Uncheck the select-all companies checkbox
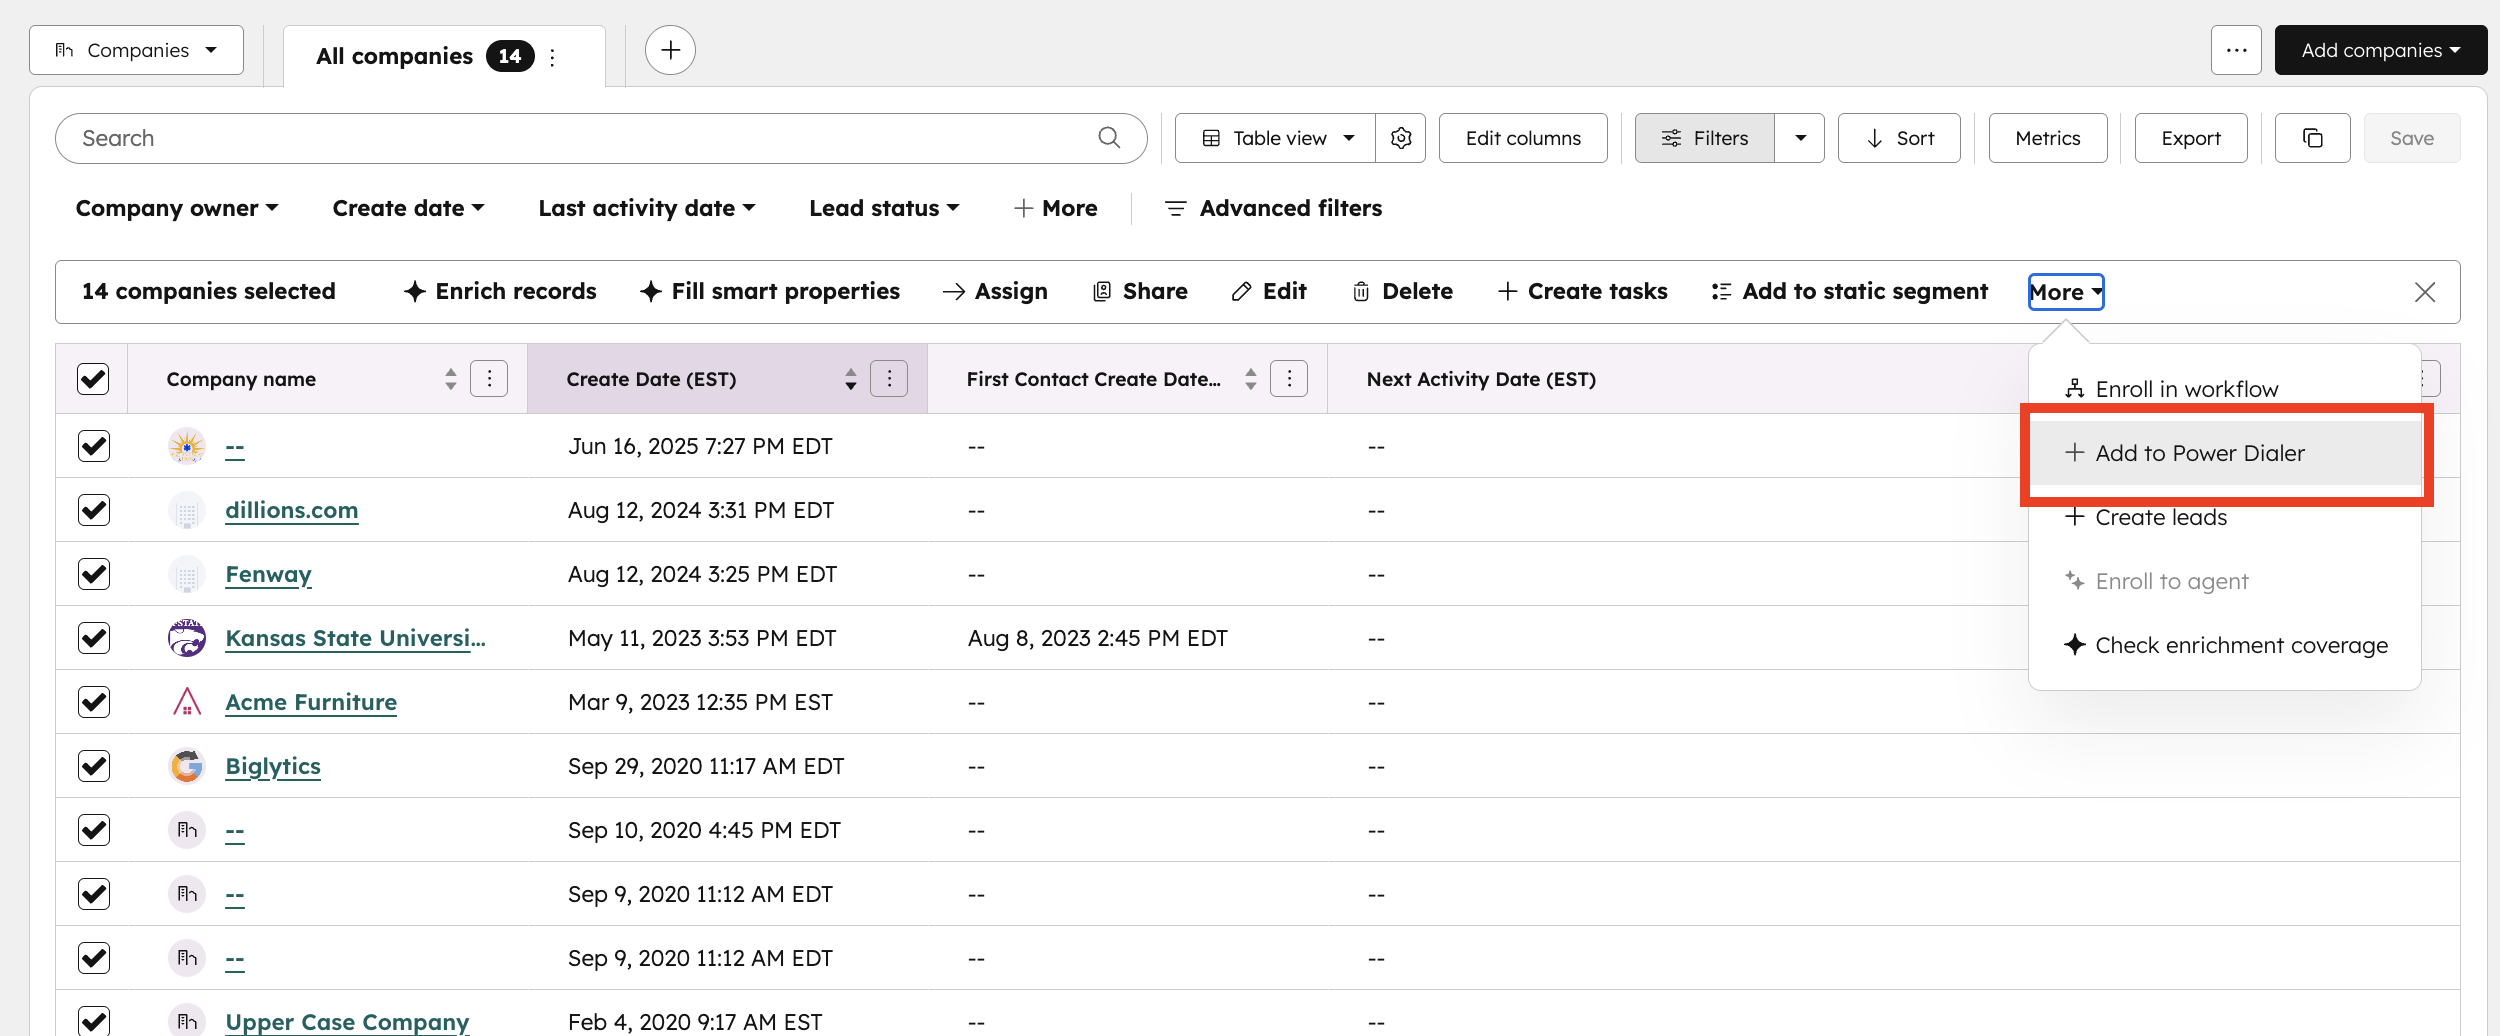This screenshot has width=2500, height=1036. [93, 379]
